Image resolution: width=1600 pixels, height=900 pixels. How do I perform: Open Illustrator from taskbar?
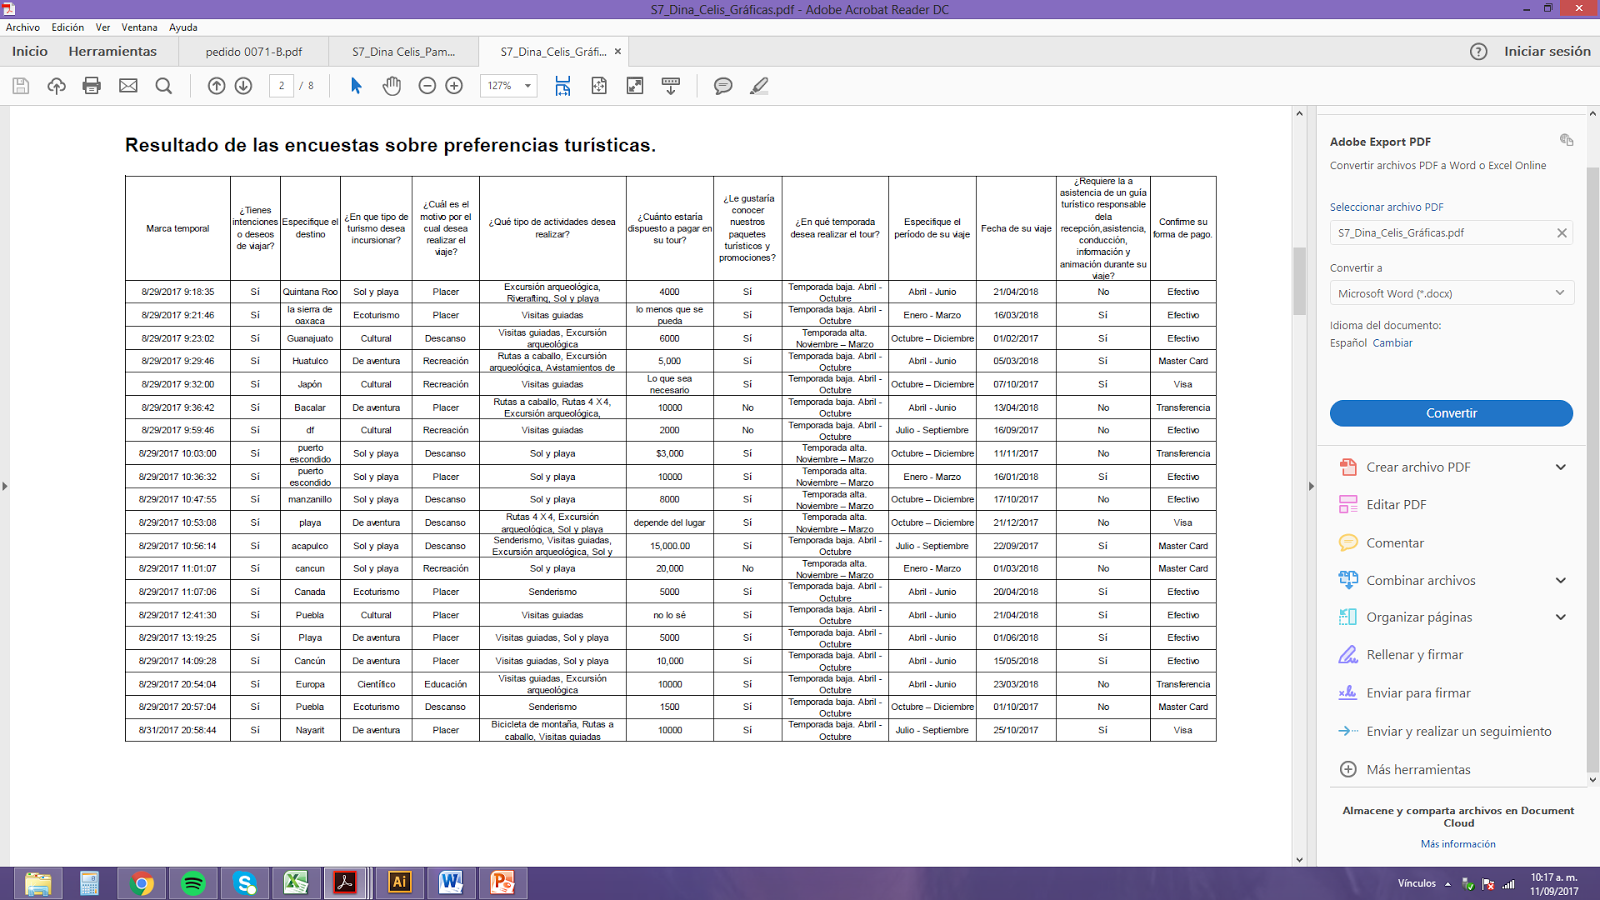tap(399, 883)
